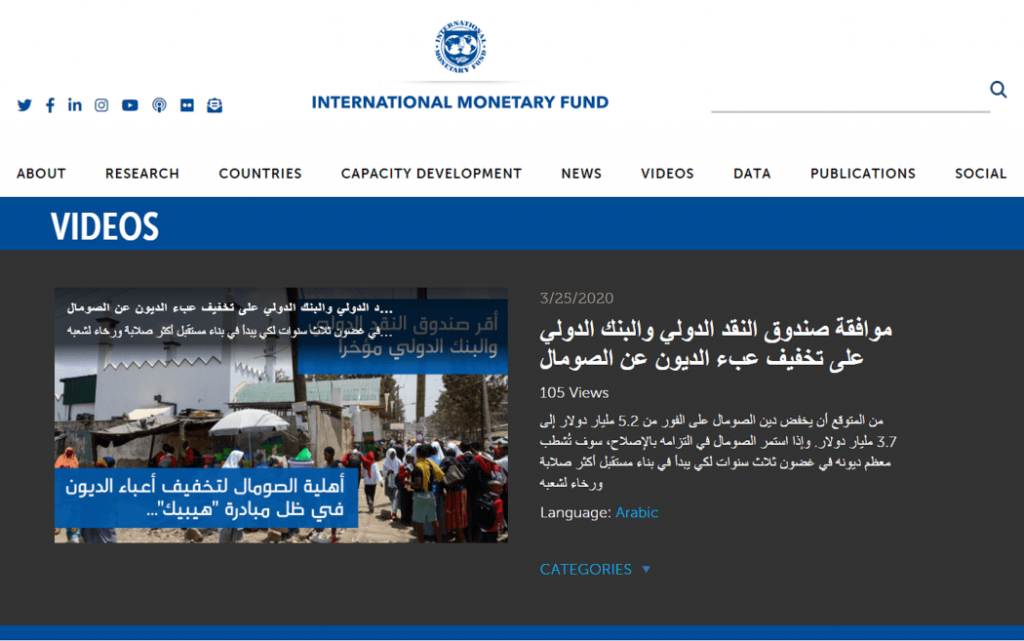
Task: Select RESEARCH in navigation bar
Action: coord(142,173)
